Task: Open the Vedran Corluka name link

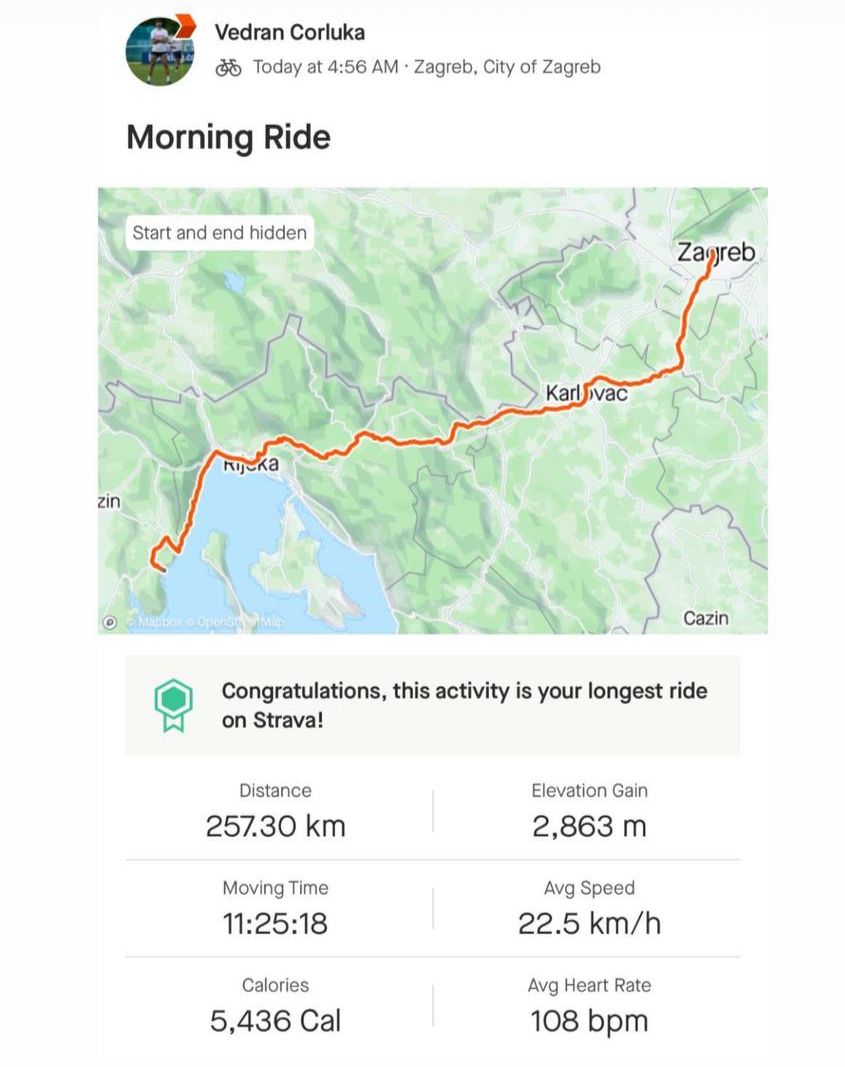Action: pos(289,32)
